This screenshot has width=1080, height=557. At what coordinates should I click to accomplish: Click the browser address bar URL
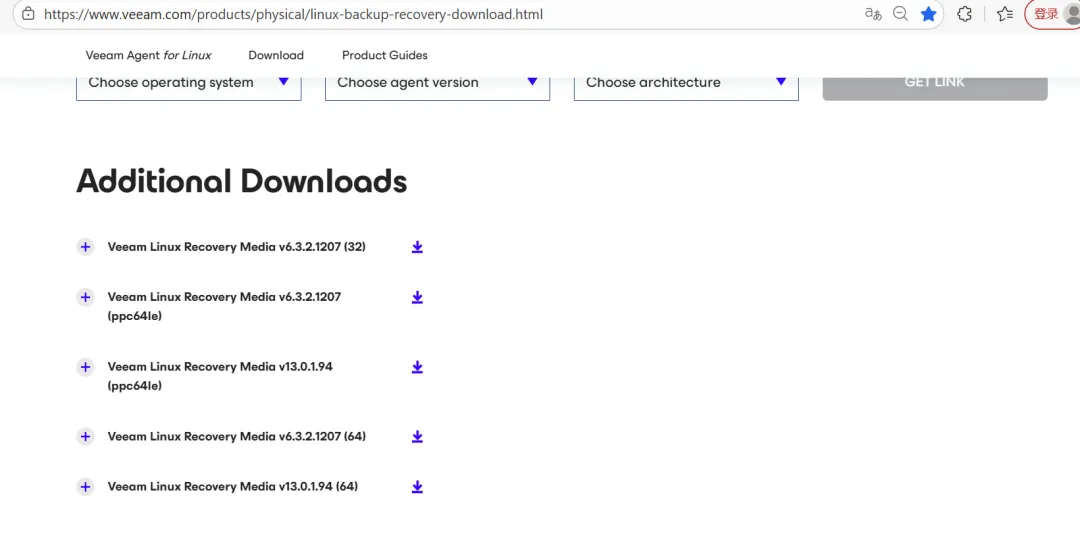click(x=293, y=14)
